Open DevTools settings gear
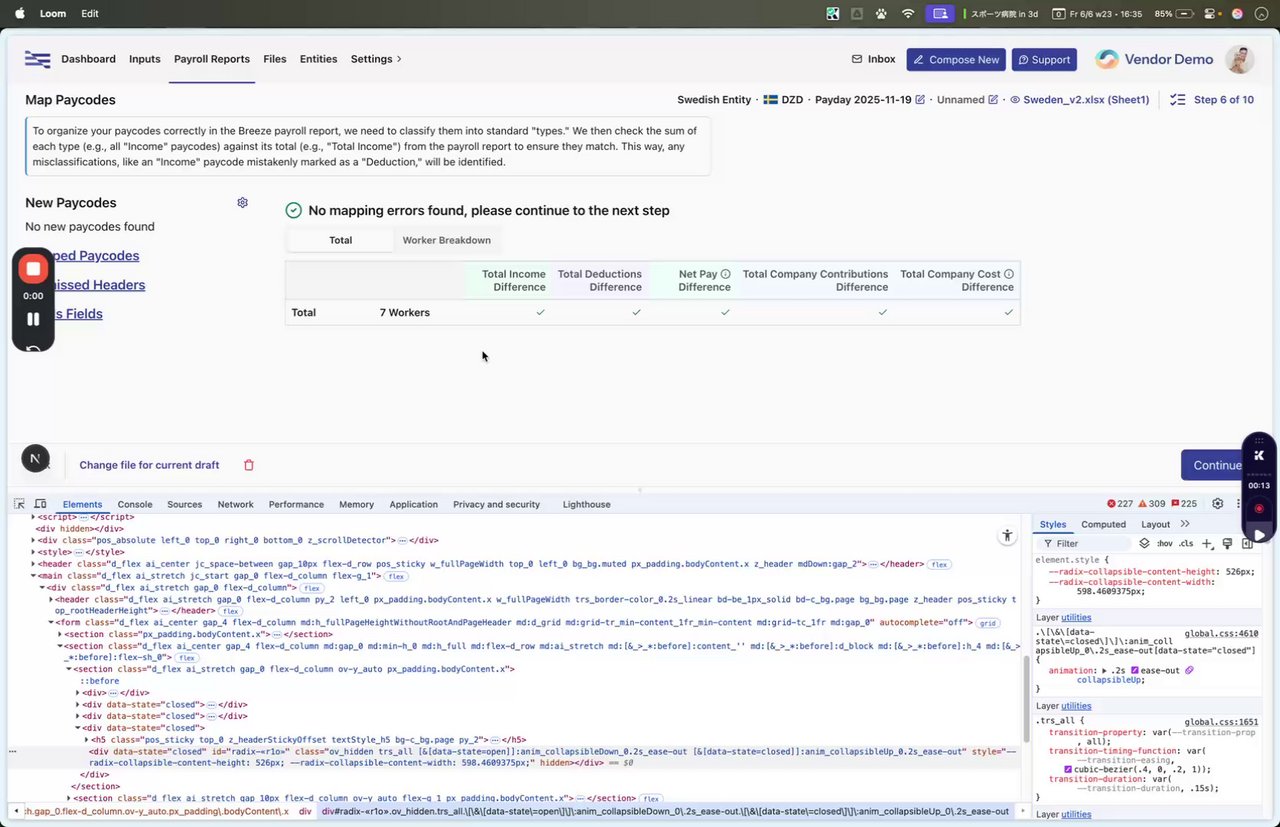The image size is (1280, 827). (1217, 504)
